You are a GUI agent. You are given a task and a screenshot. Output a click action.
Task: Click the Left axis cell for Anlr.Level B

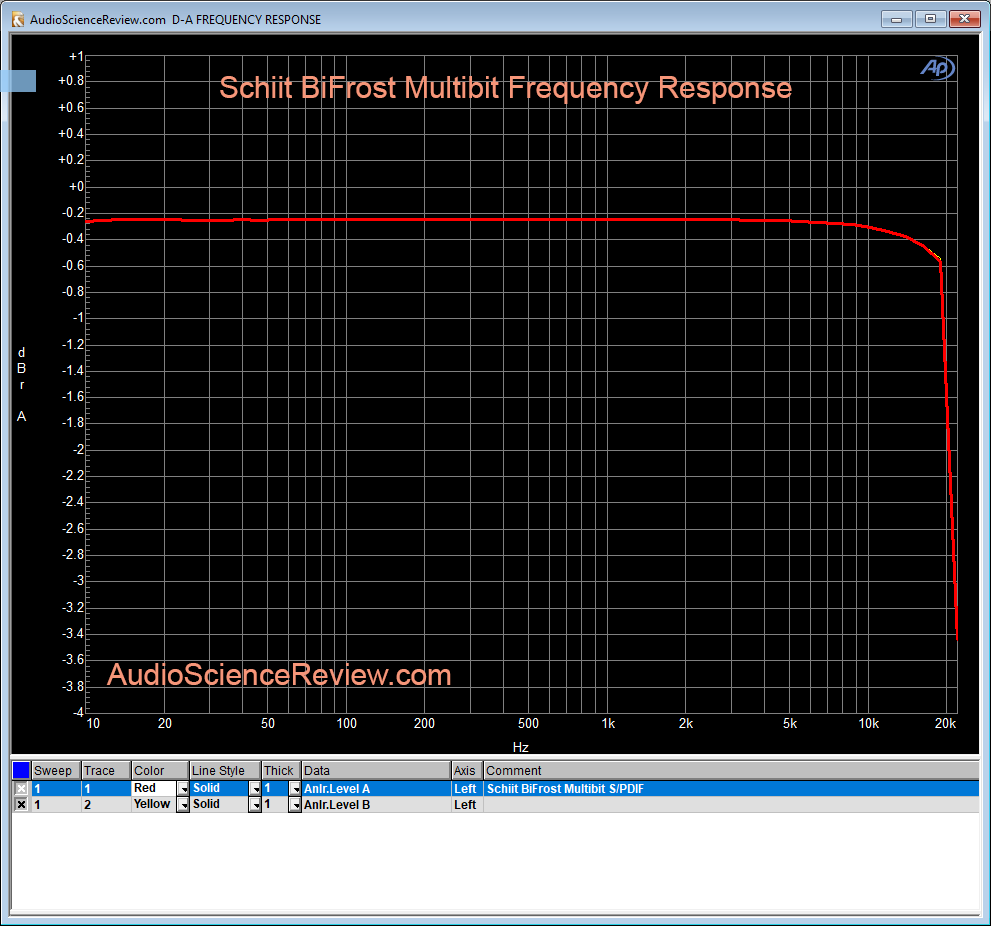(x=467, y=804)
